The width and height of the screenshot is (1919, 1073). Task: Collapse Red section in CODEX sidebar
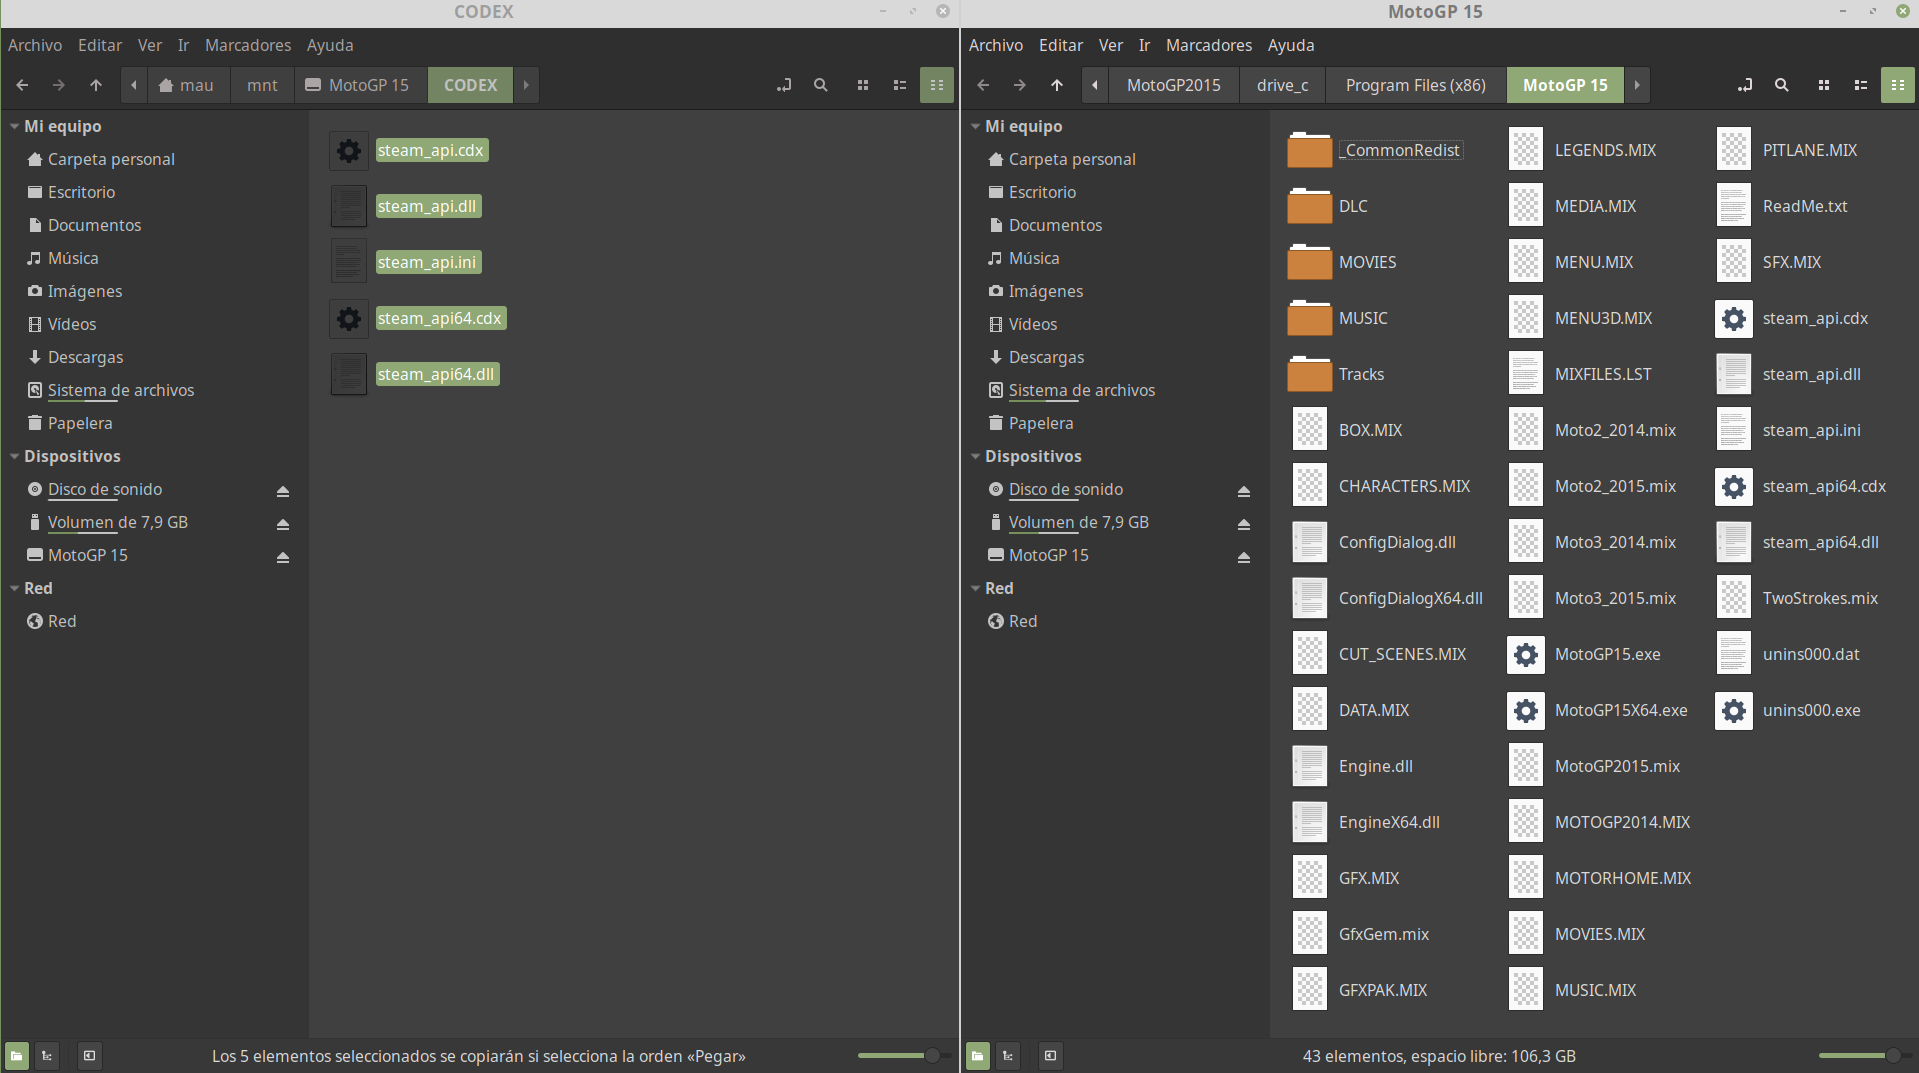point(14,588)
